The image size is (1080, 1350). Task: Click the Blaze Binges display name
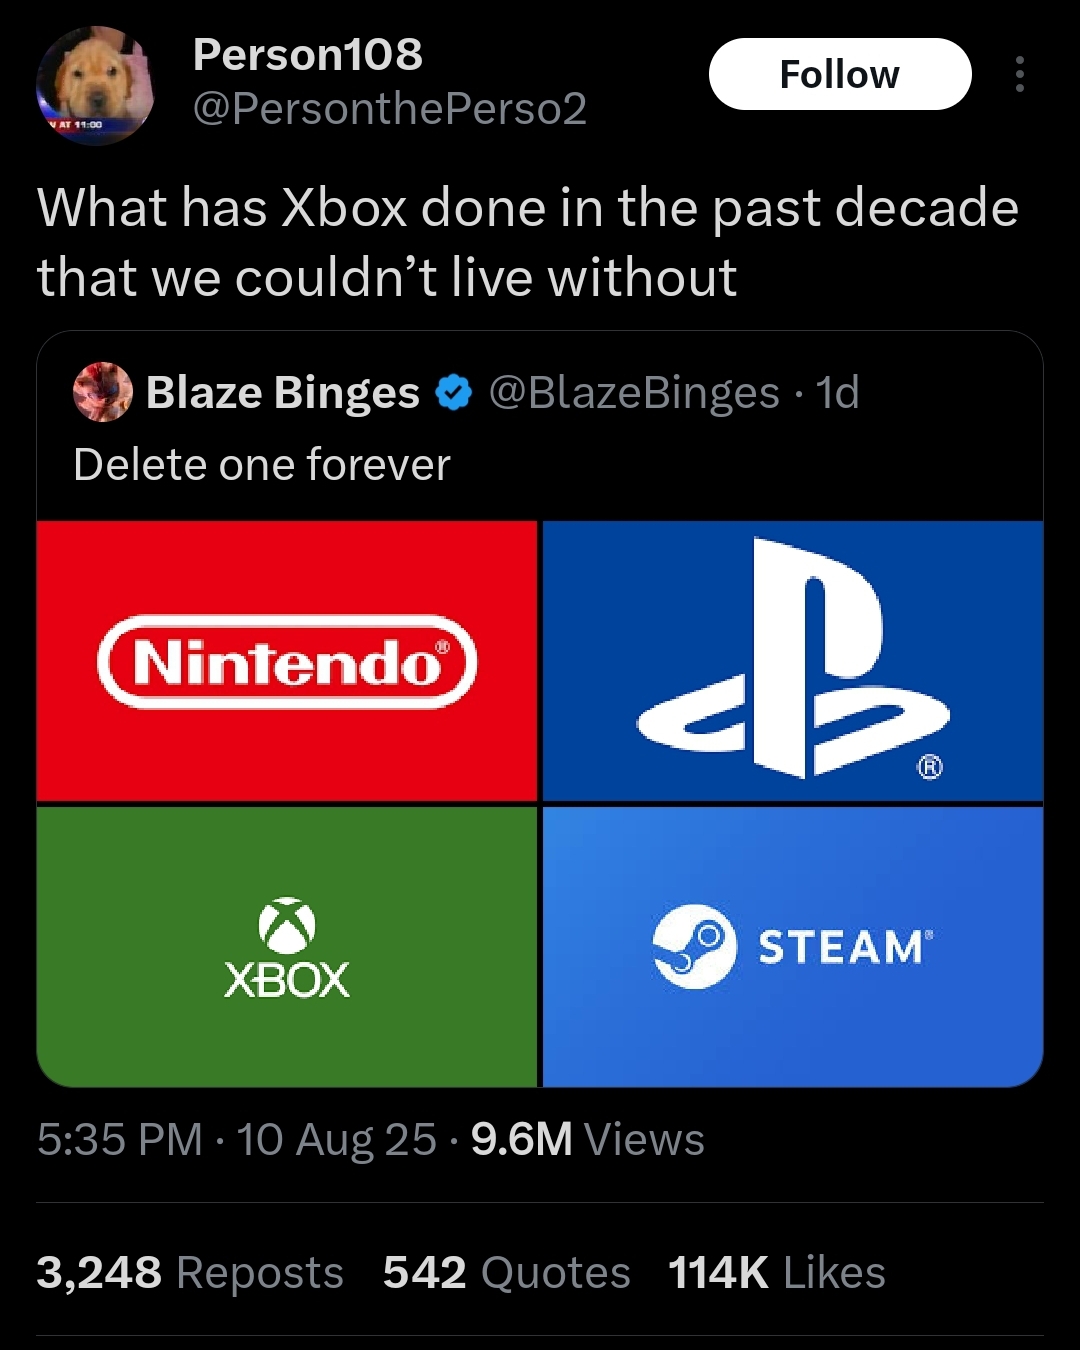tap(283, 393)
